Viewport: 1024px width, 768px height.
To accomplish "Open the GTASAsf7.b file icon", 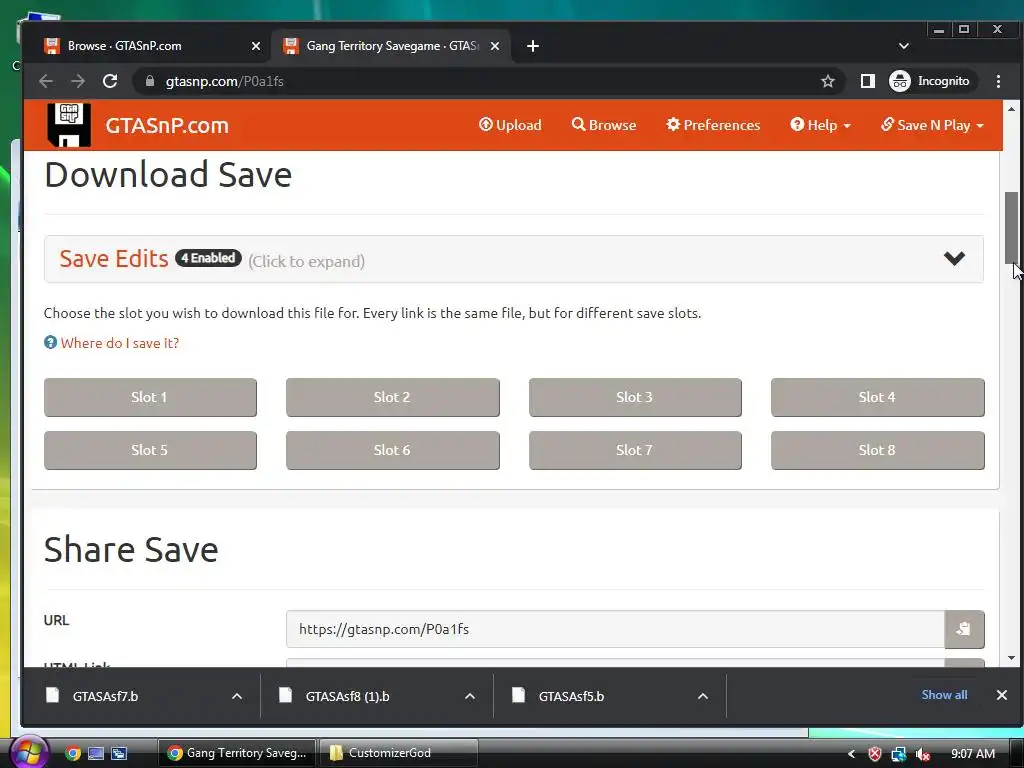I will pos(53,696).
